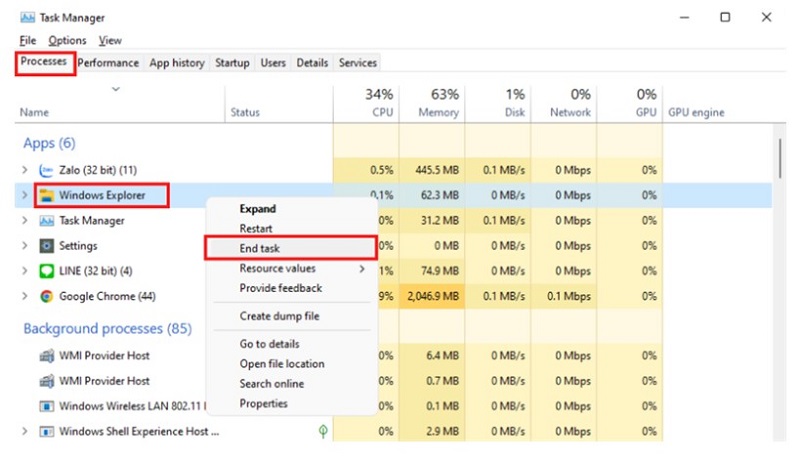Click Zalo's 445.5 MB memory value
This screenshot has height=459, width=800.
pyautogui.click(x=437, y=170)
